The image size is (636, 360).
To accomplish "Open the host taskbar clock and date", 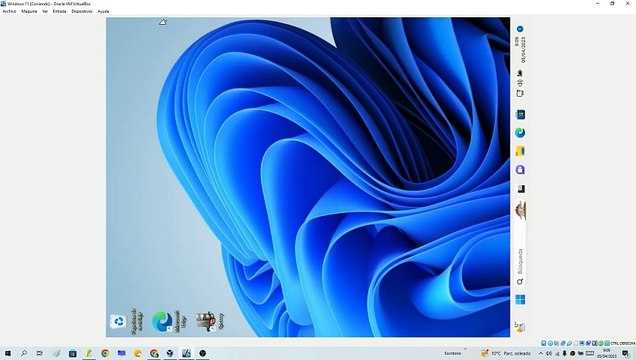I will click(606, 353).
